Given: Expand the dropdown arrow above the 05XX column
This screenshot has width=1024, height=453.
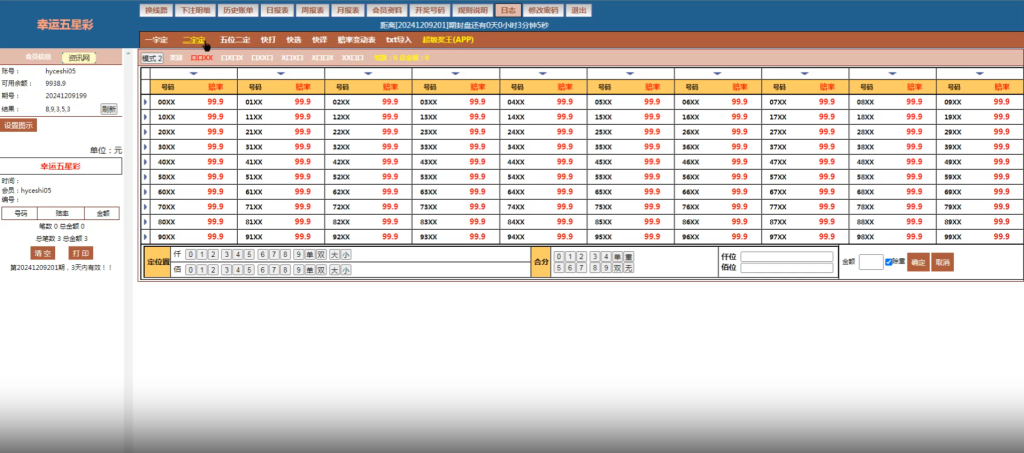Looking at the screenshot, I should point(630,74).
